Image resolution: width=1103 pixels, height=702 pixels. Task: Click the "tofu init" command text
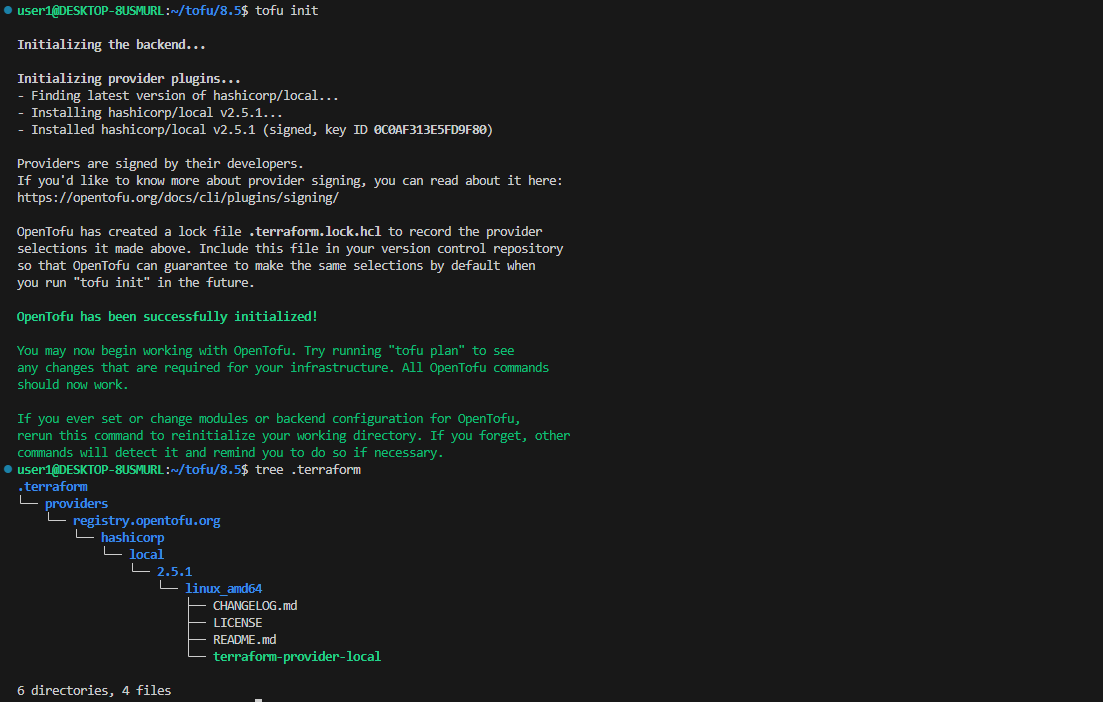[286, 11]
